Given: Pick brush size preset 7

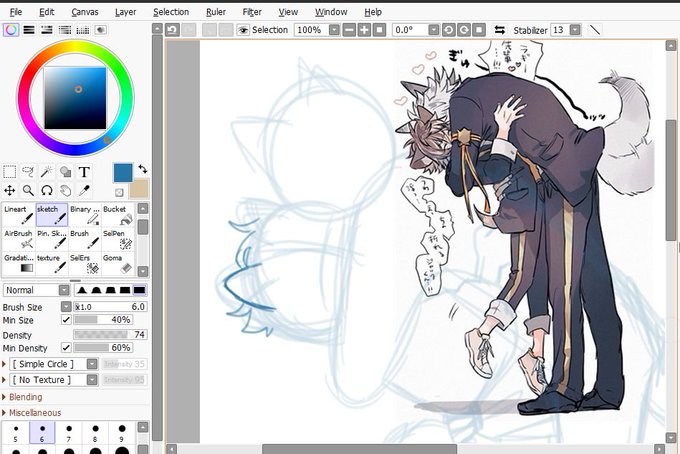Looking at the screenshot, I should [69, 433].
